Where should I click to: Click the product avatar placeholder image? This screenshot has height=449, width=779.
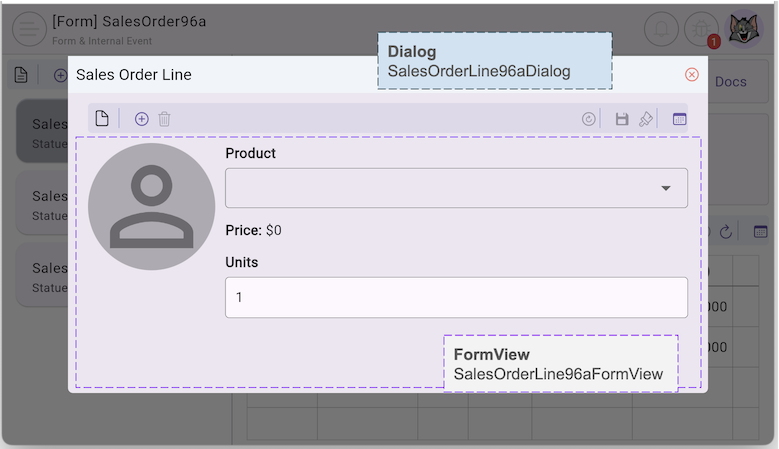click(151, 207)
